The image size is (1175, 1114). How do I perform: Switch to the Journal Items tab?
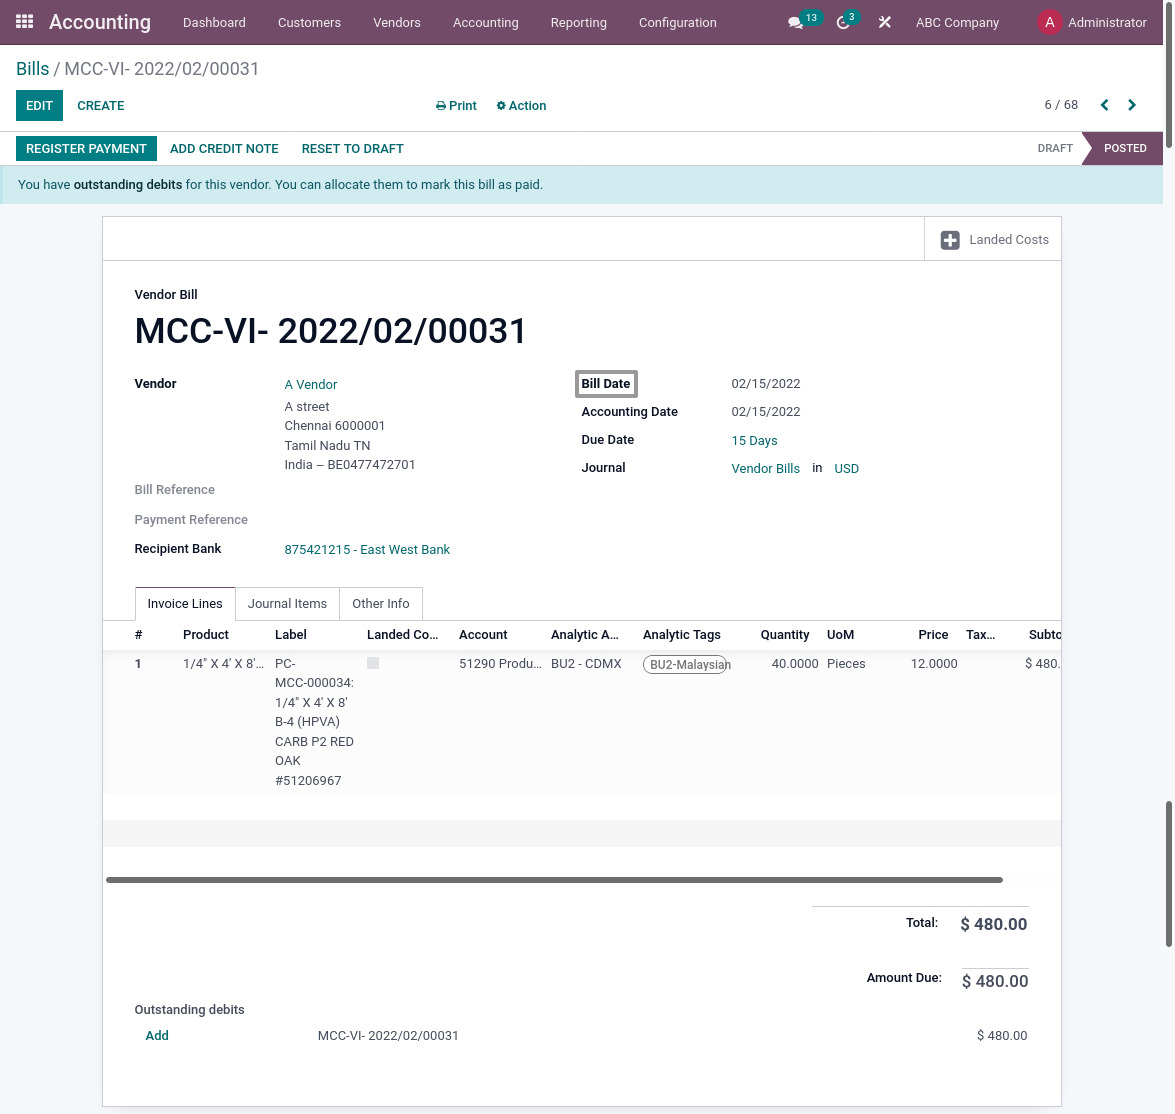(x=287, y=603)
